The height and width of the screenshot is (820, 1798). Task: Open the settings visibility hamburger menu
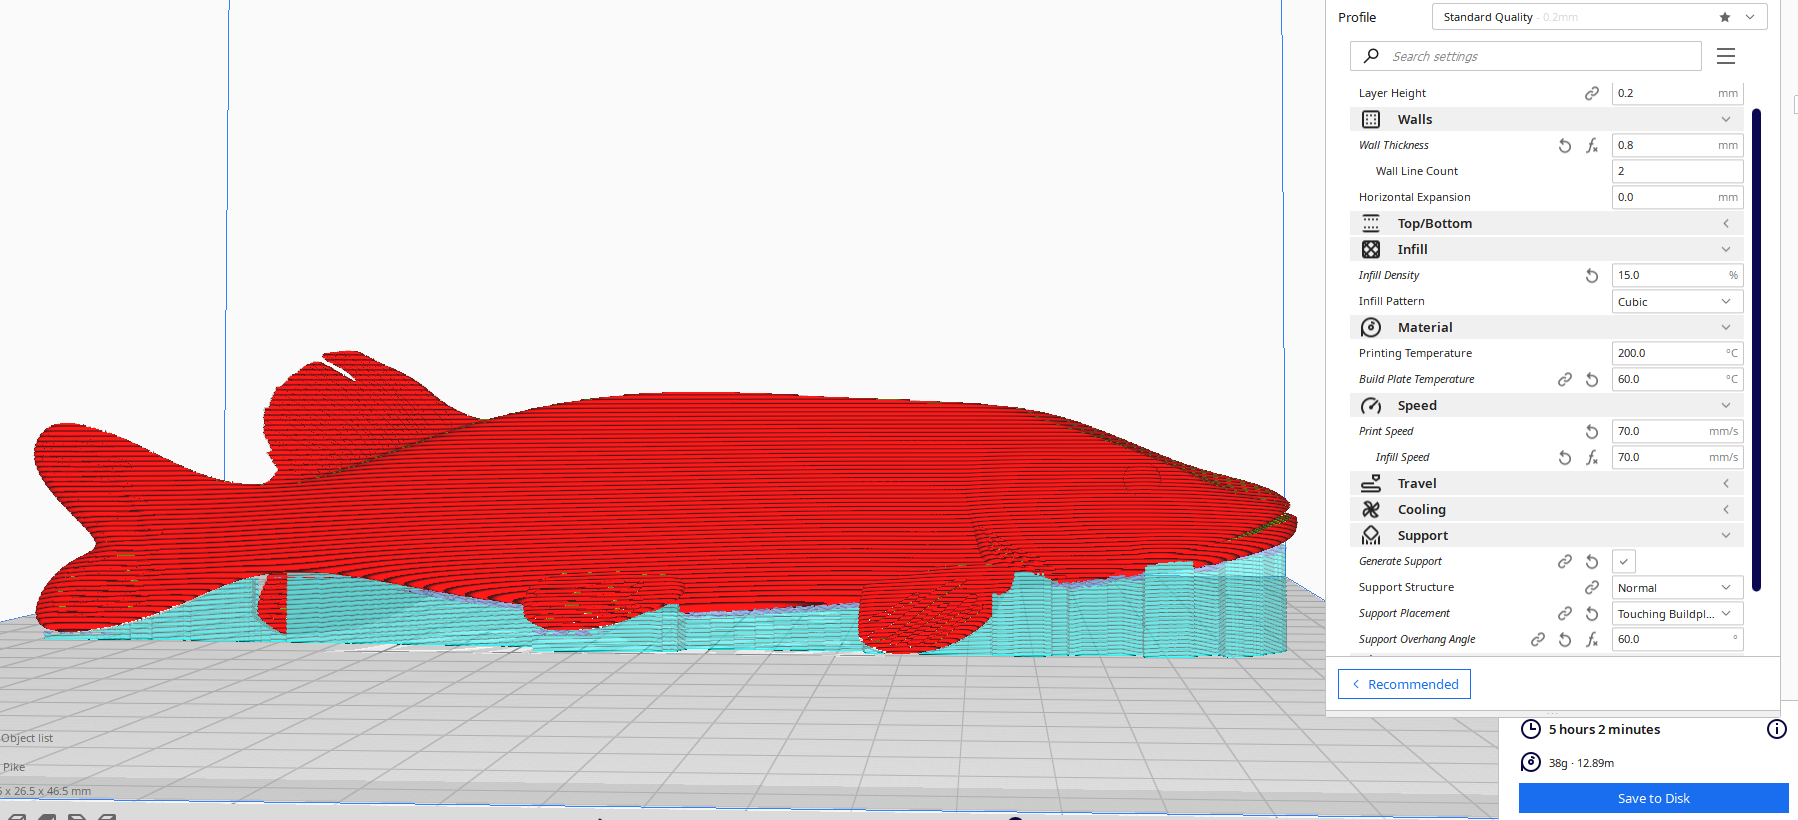coord(1725,56)
